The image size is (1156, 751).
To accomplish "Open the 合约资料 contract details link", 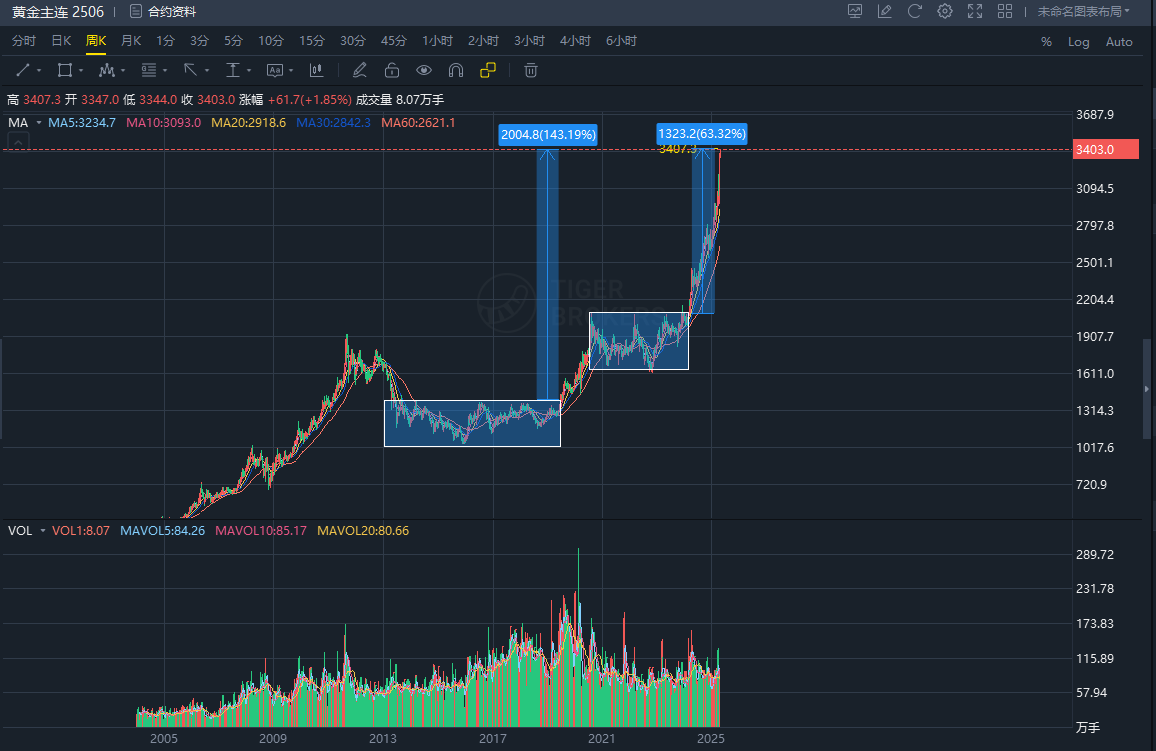I will tap(172, 12).
